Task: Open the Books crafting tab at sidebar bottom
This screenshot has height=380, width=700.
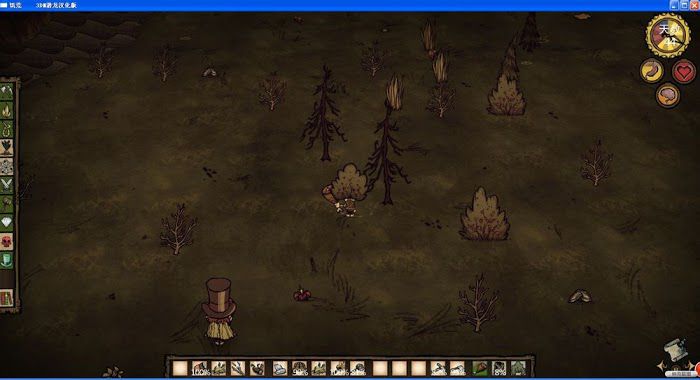Action: click(x=7, y=298)
